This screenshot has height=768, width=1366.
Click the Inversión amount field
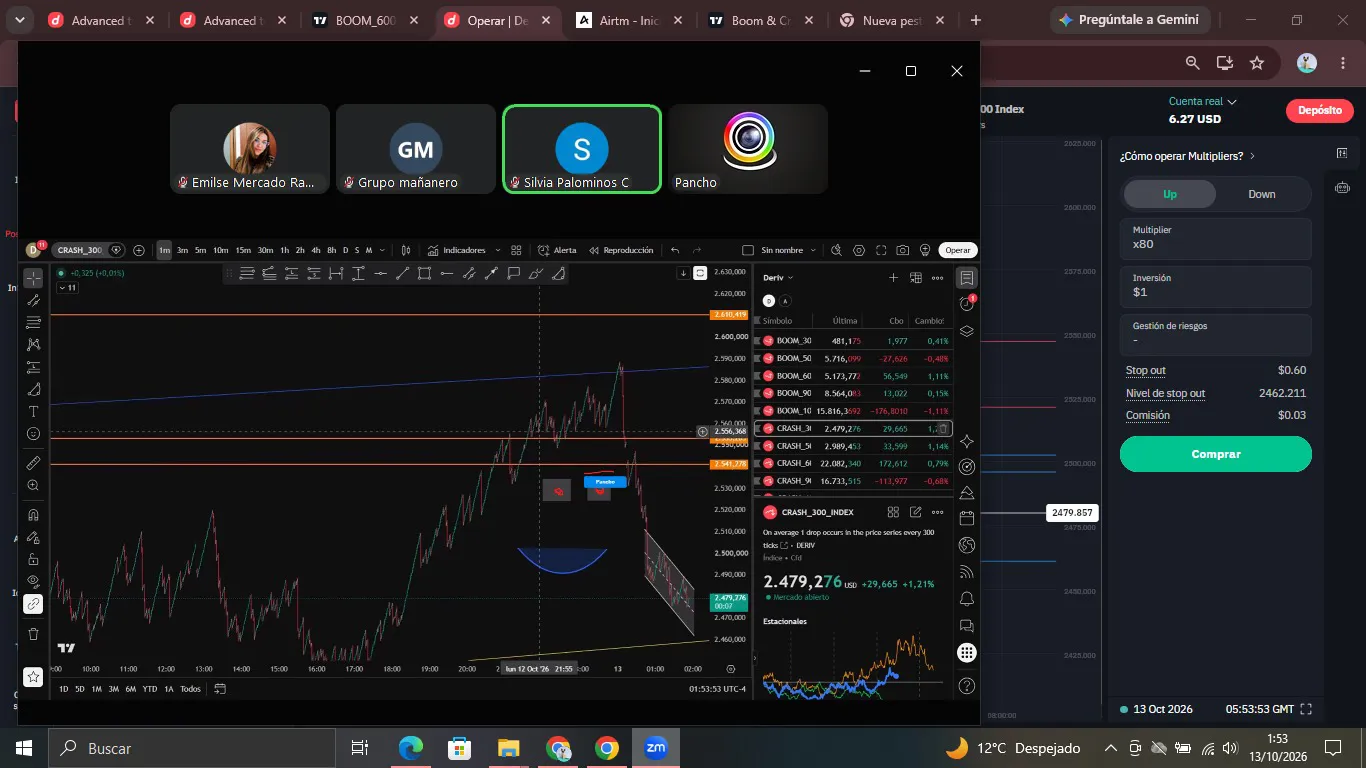1215,286
